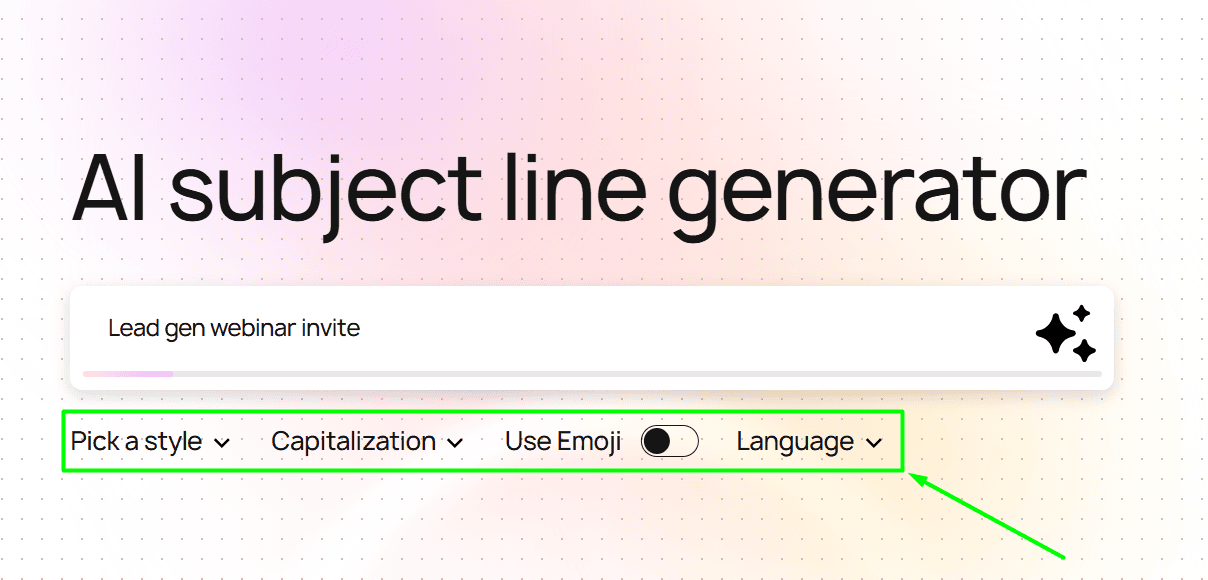Select the Use Emoji label text
Screen dimensions: 1208x580
pyautogui.click(x=563, y=440)
